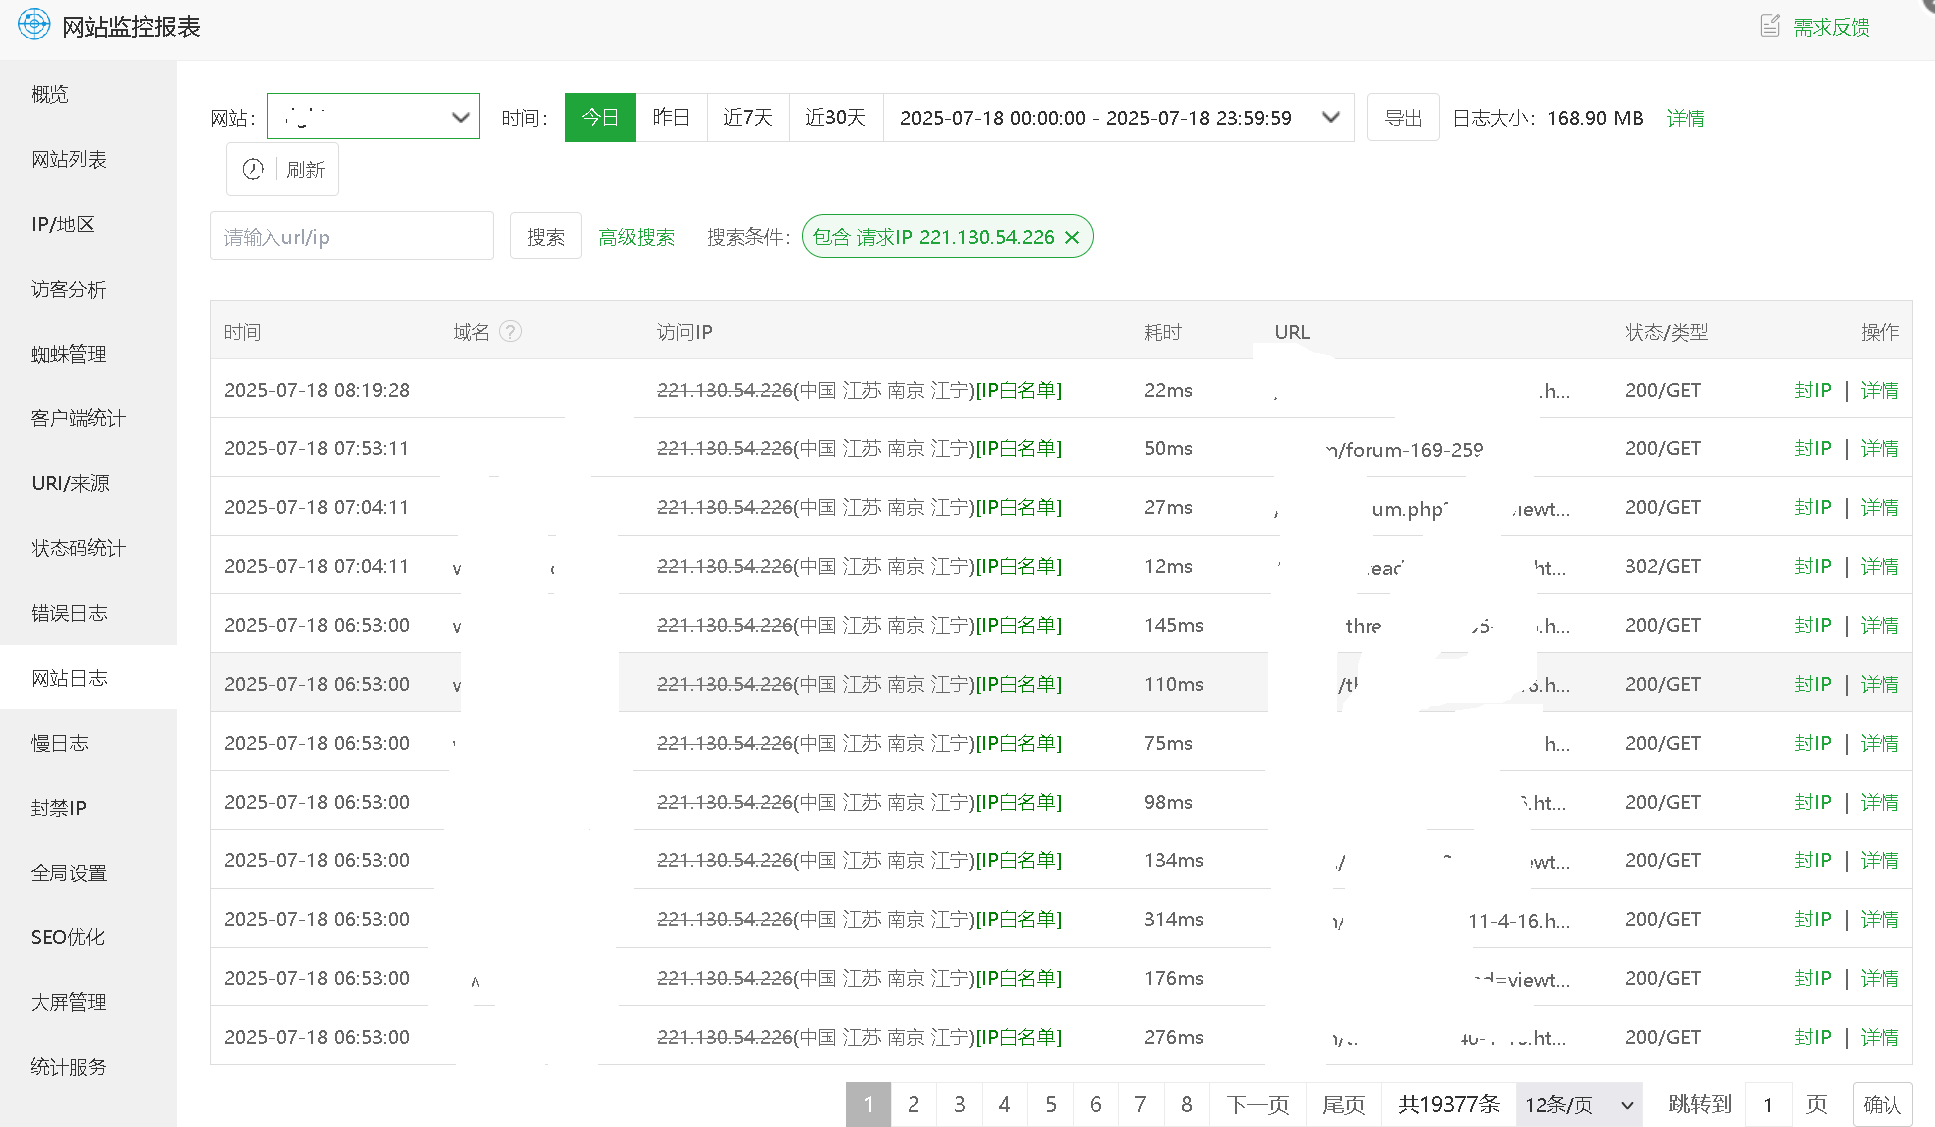Image resolution: width=1935 pixels, height=1127 pixels.
Task: Click the 状态/类型 column header
Action: point(1666,332)
